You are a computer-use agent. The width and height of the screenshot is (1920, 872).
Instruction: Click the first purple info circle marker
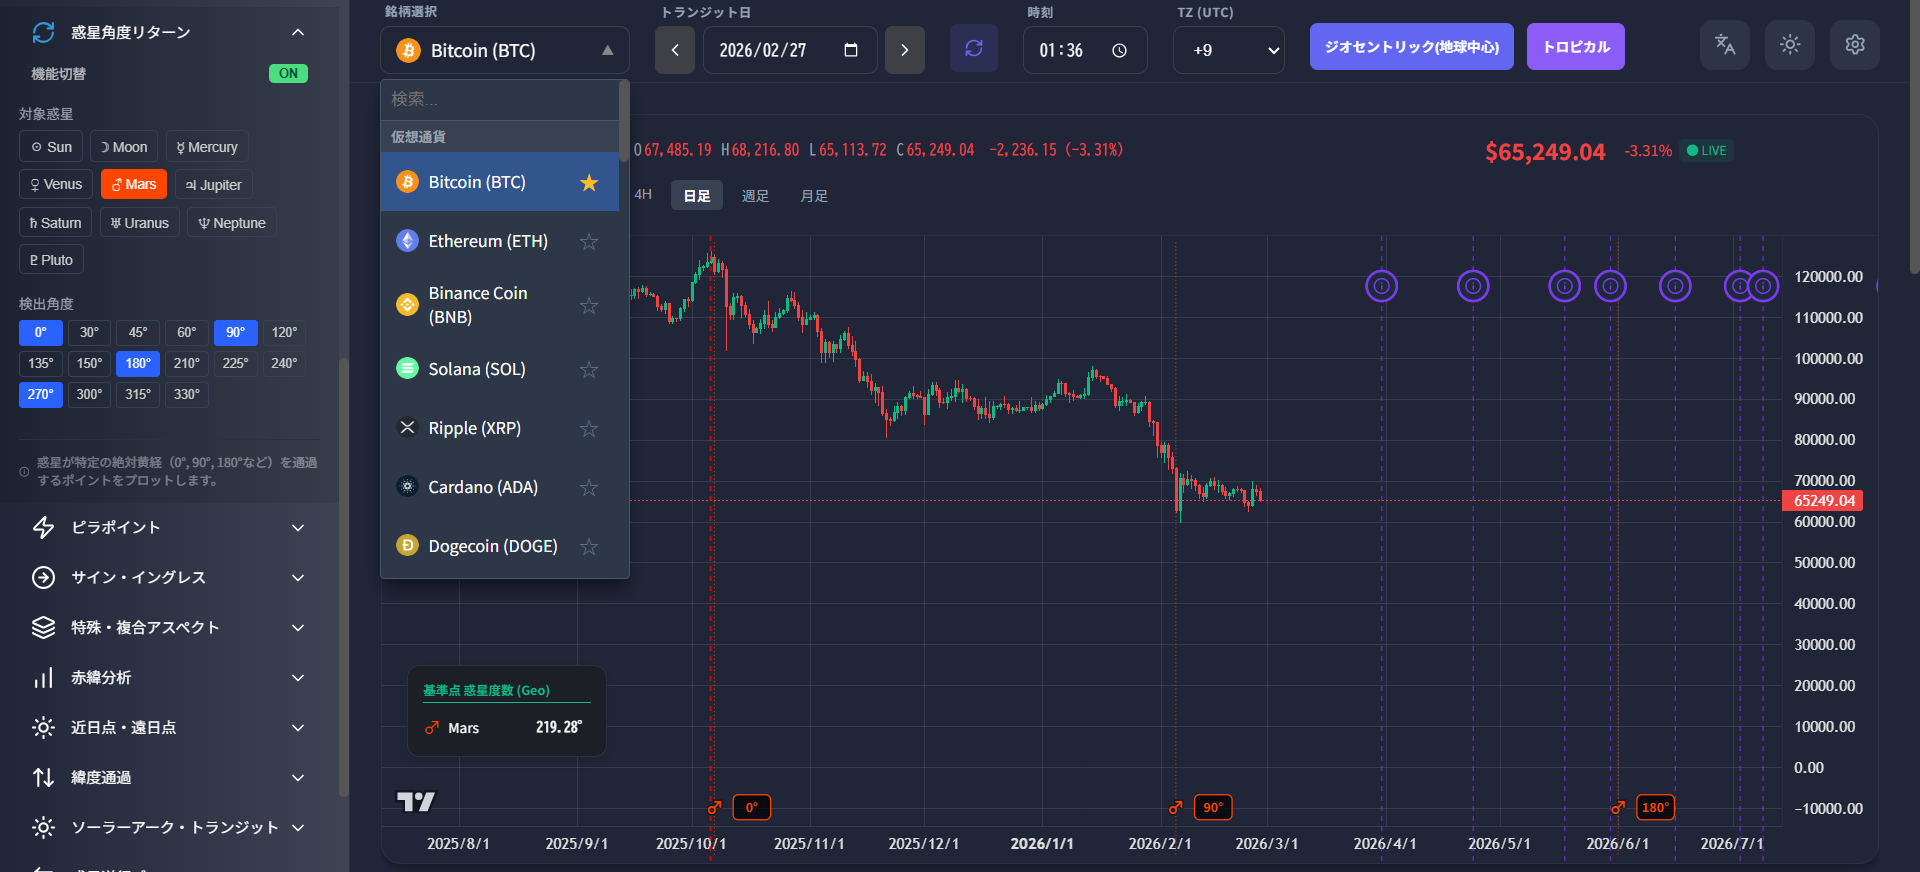click(x=1381, y=286)
